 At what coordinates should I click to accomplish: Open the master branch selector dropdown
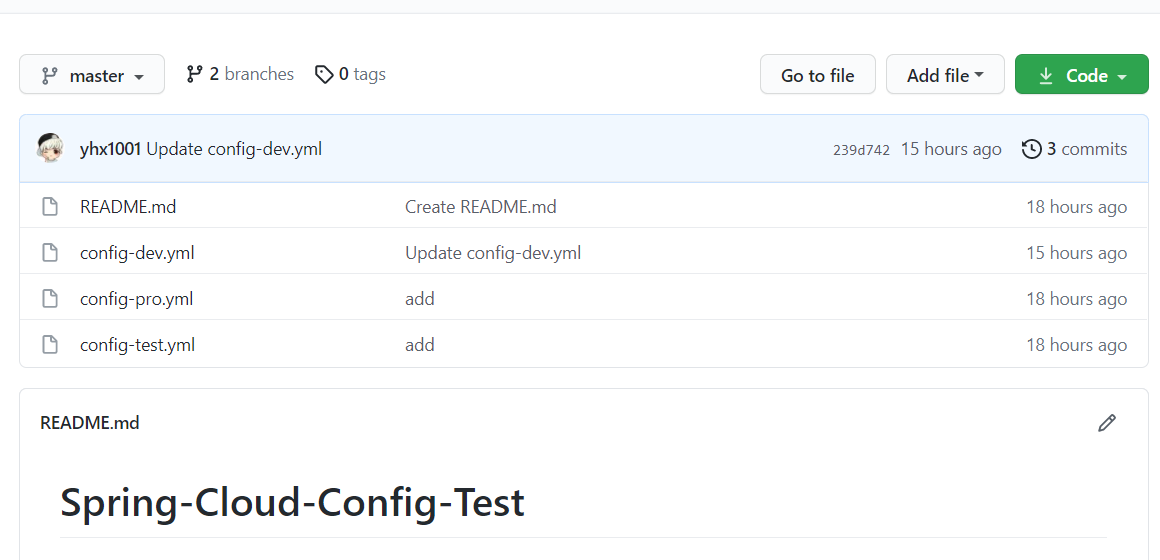tap(92, 75)
